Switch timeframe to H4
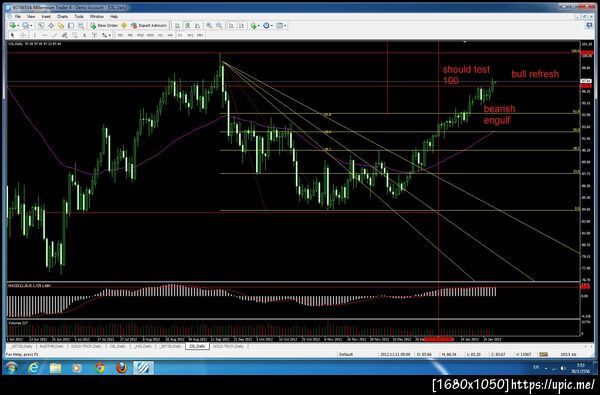Image resolution: width=600 pixels, height=395 pixels. click(x=170, y=35)
